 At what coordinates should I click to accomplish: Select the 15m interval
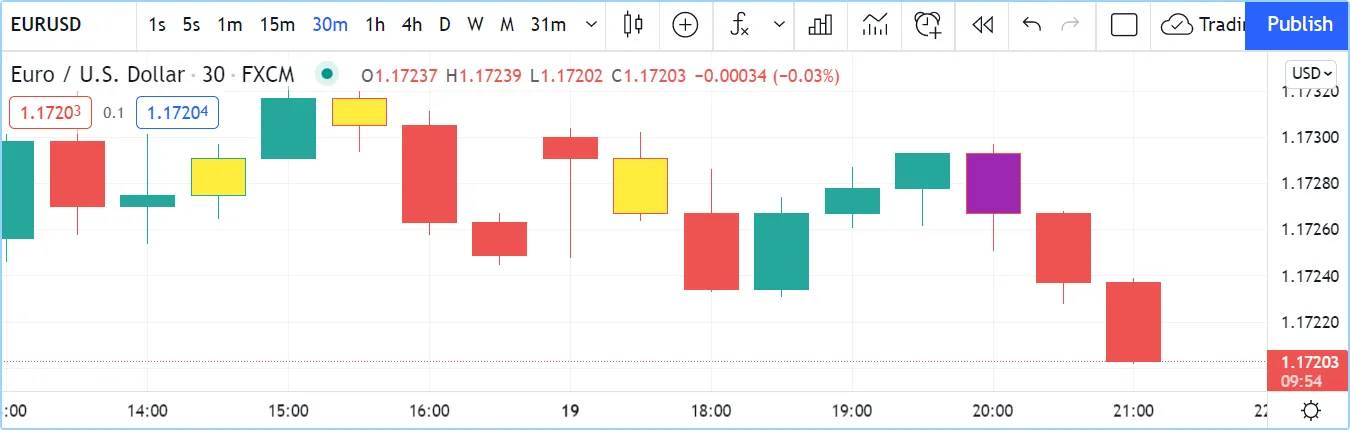[277, 25]
